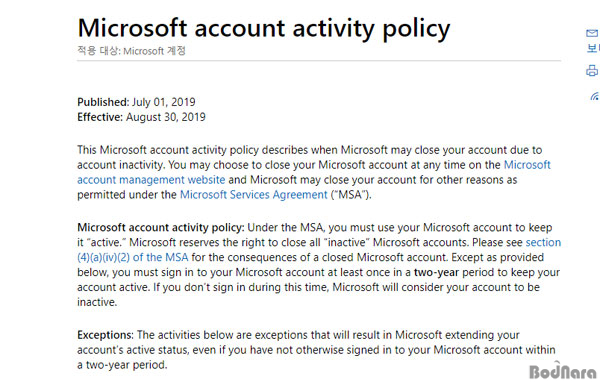Click the horizontal divider under the subtitle
Viewport: 600px width, 382px height.
pyautogui.click(x=319, y=60)
